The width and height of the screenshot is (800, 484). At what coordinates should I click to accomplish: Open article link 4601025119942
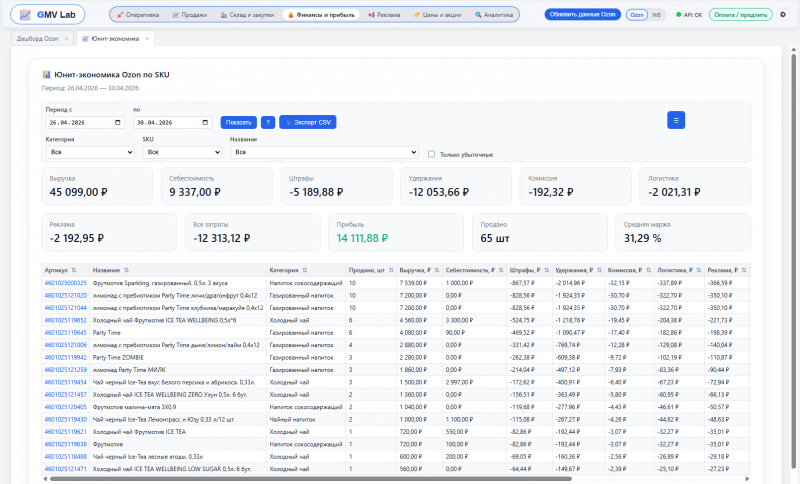click(x=65, y=358)
